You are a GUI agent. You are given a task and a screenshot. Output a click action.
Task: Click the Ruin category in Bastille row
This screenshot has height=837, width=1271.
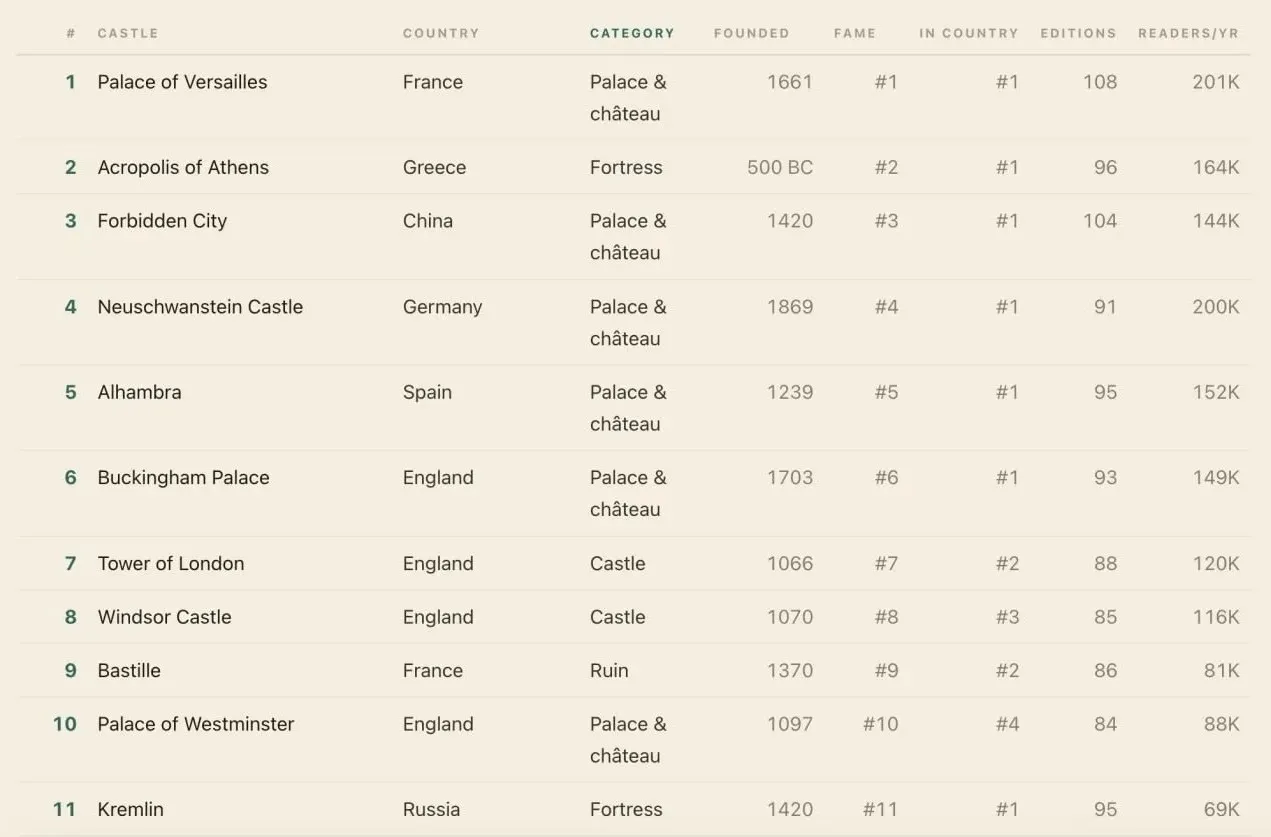[609, 670]
